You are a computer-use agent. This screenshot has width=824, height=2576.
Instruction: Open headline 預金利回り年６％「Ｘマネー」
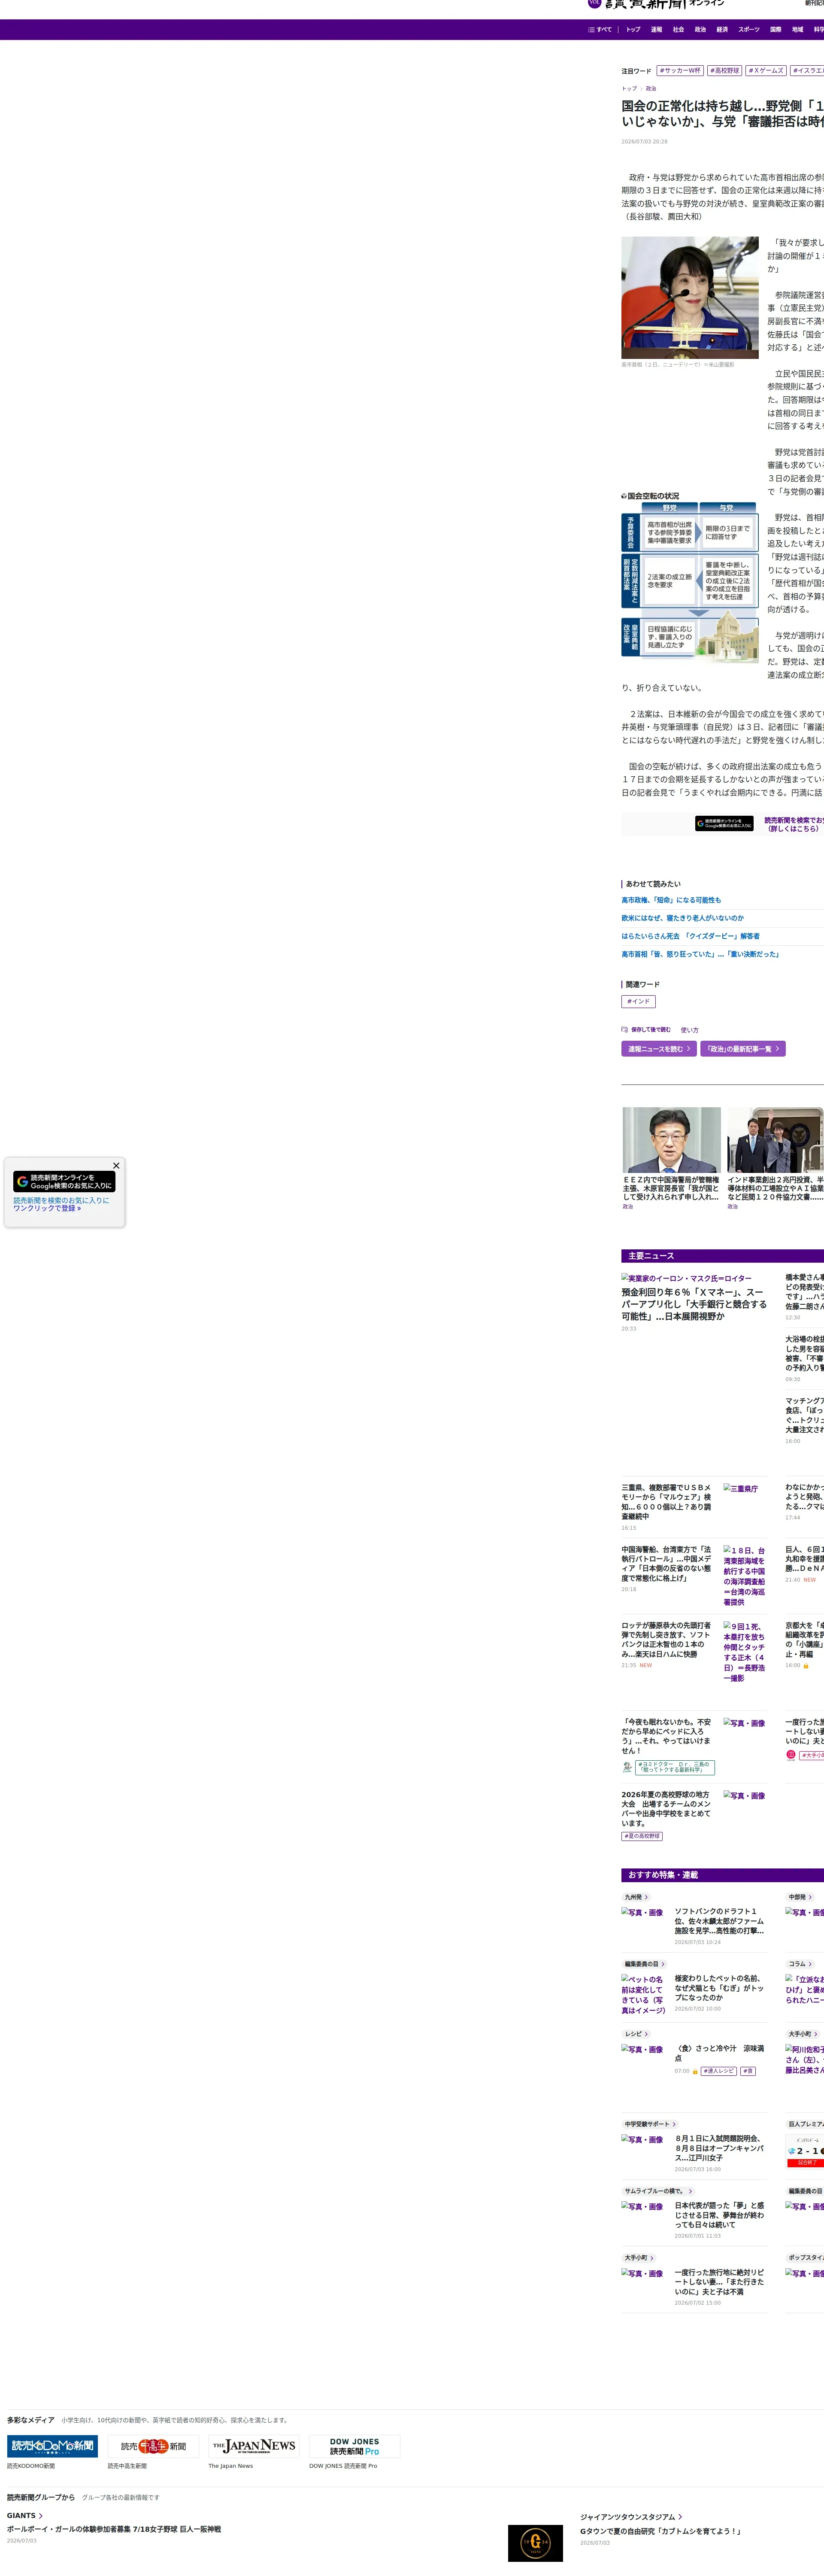(x=694, y=1304)
